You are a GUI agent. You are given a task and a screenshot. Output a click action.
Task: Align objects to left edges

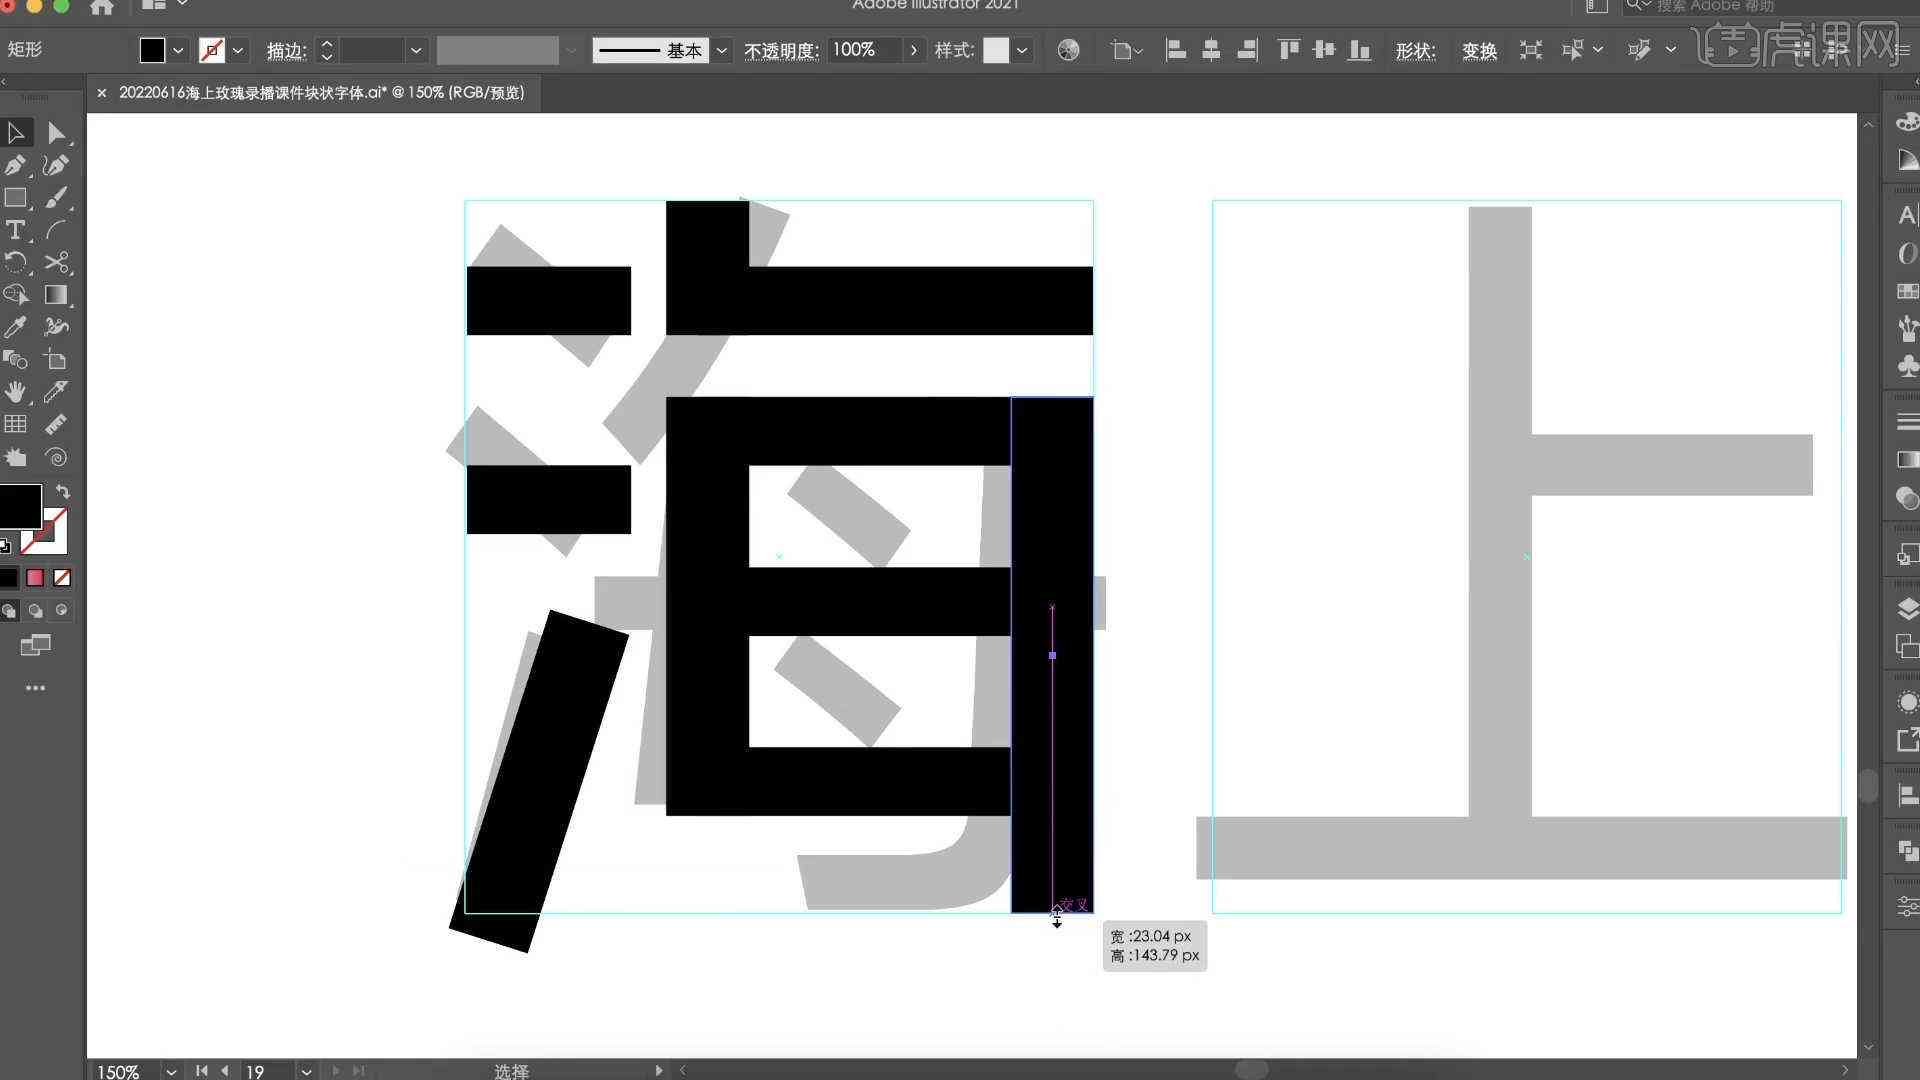coord(1176,50)
